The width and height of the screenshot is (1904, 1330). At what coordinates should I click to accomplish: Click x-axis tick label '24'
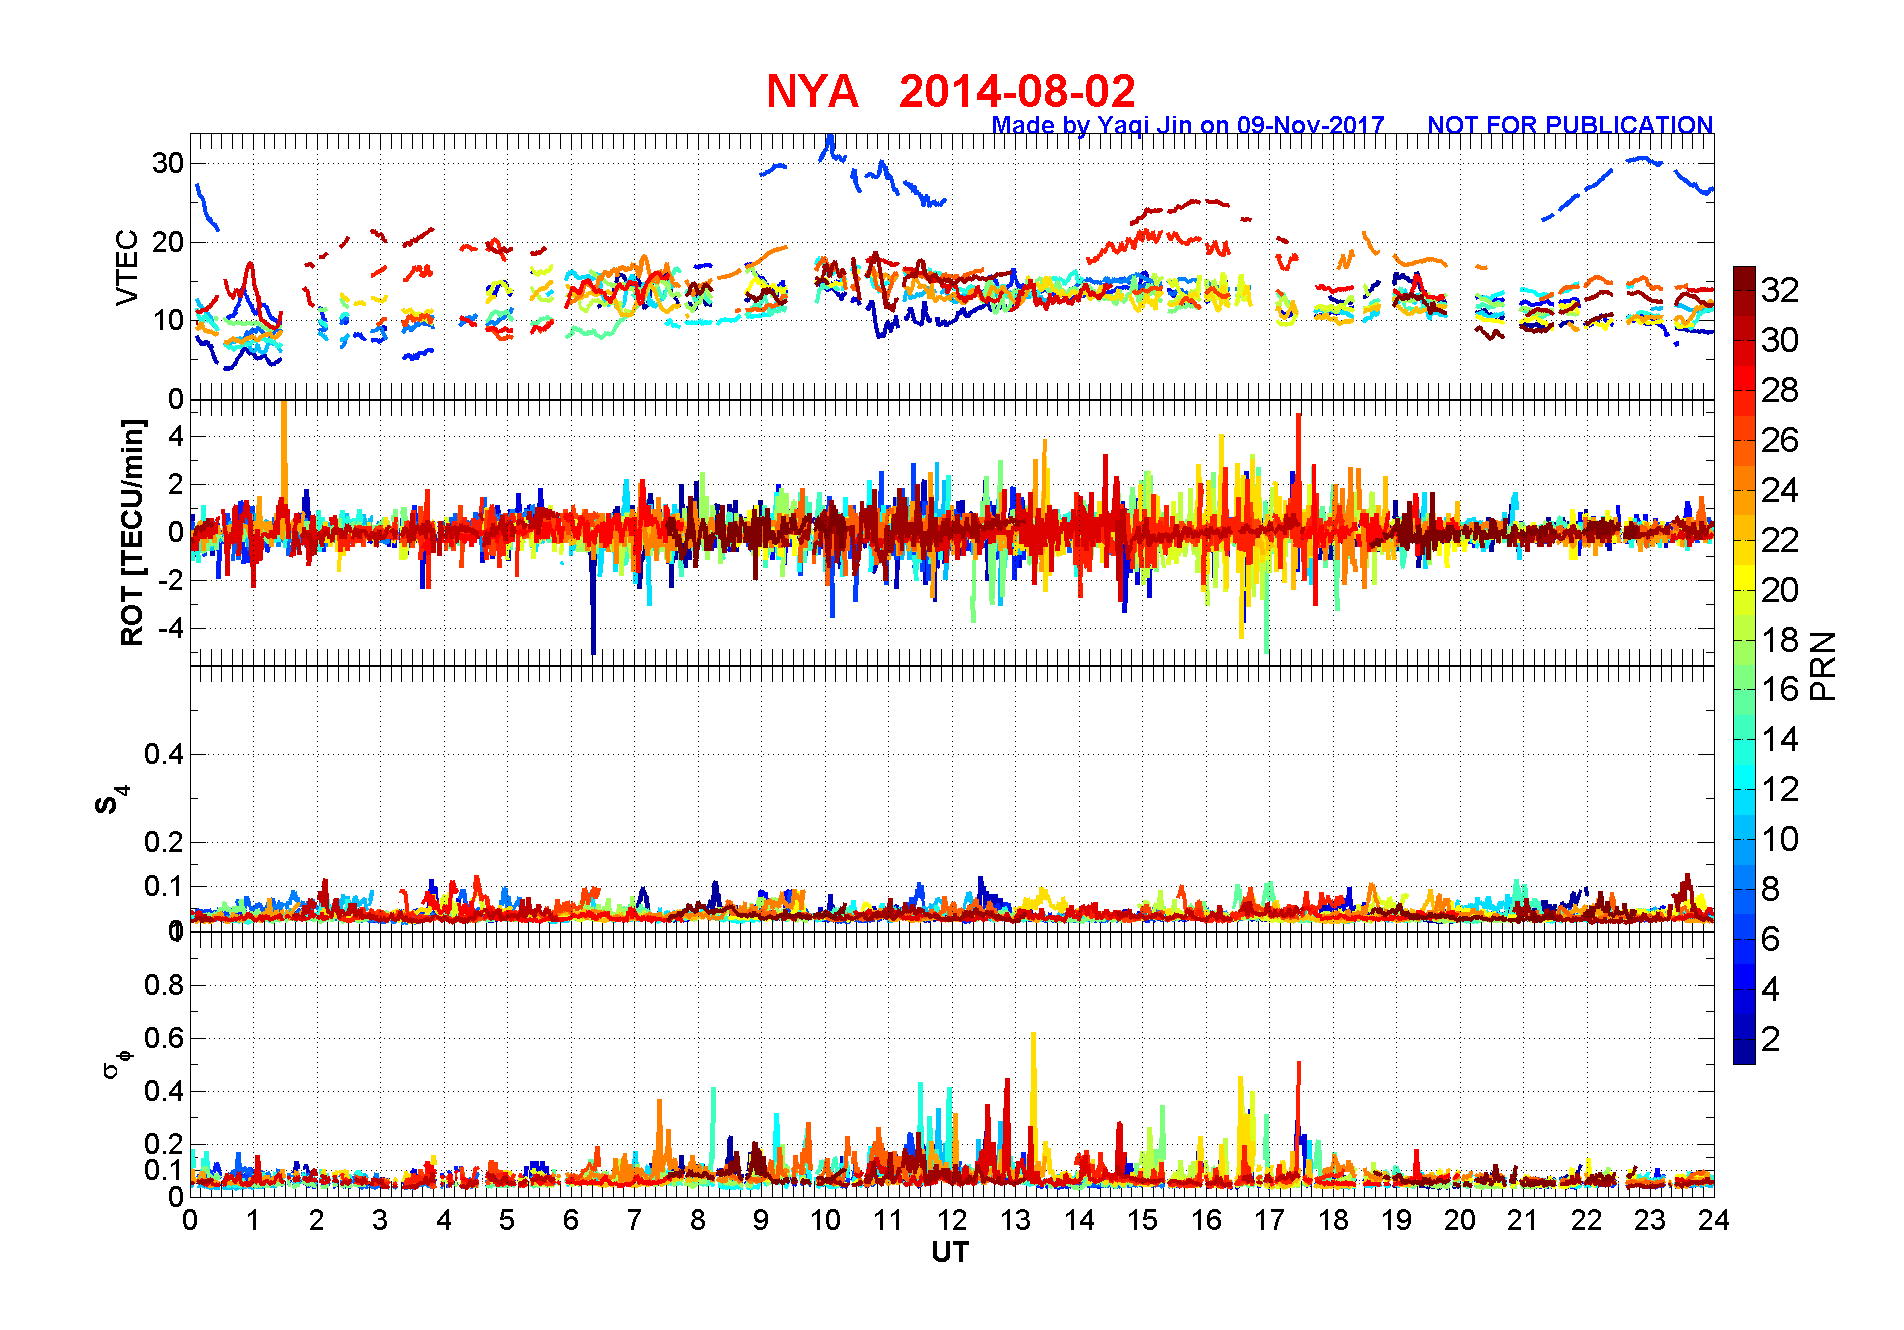1714,1220
